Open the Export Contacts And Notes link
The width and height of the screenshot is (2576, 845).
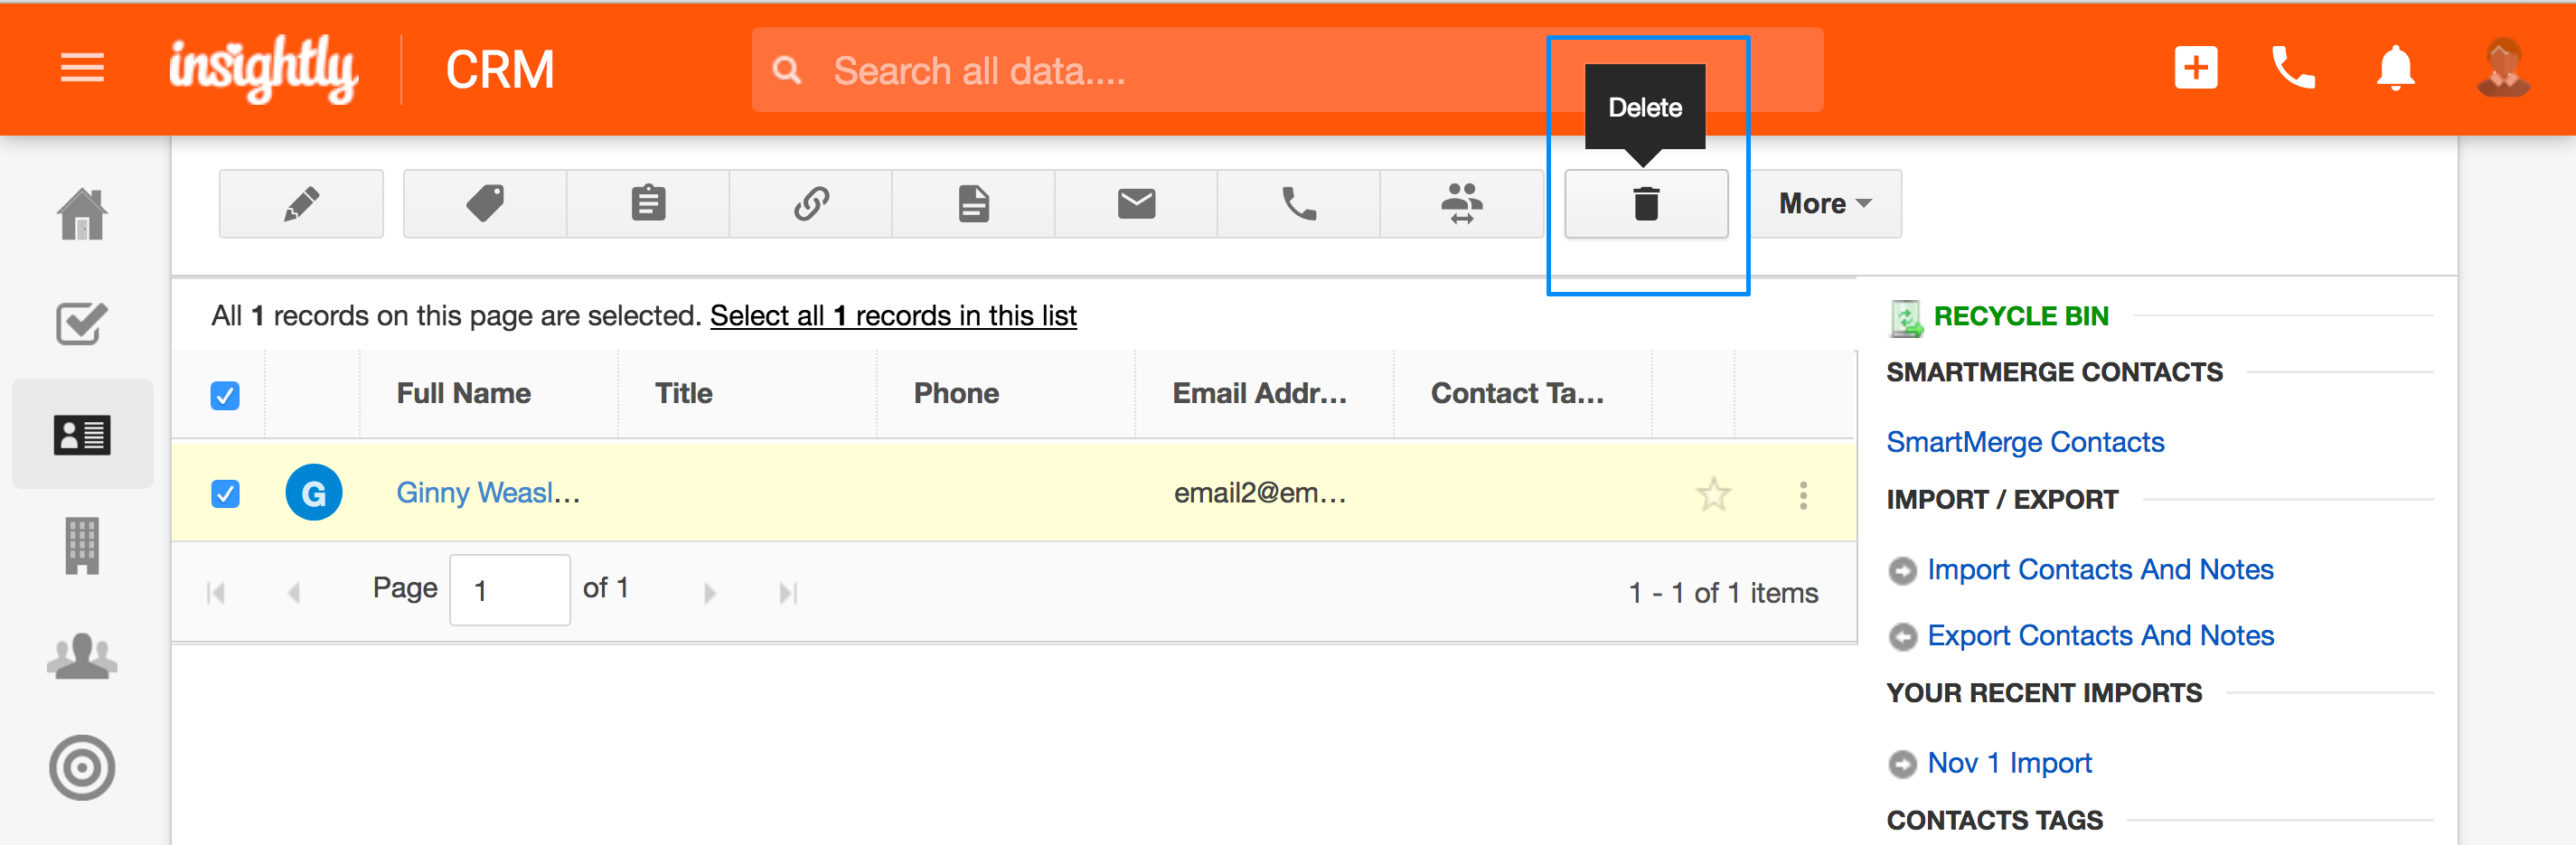coord(2100,635)
